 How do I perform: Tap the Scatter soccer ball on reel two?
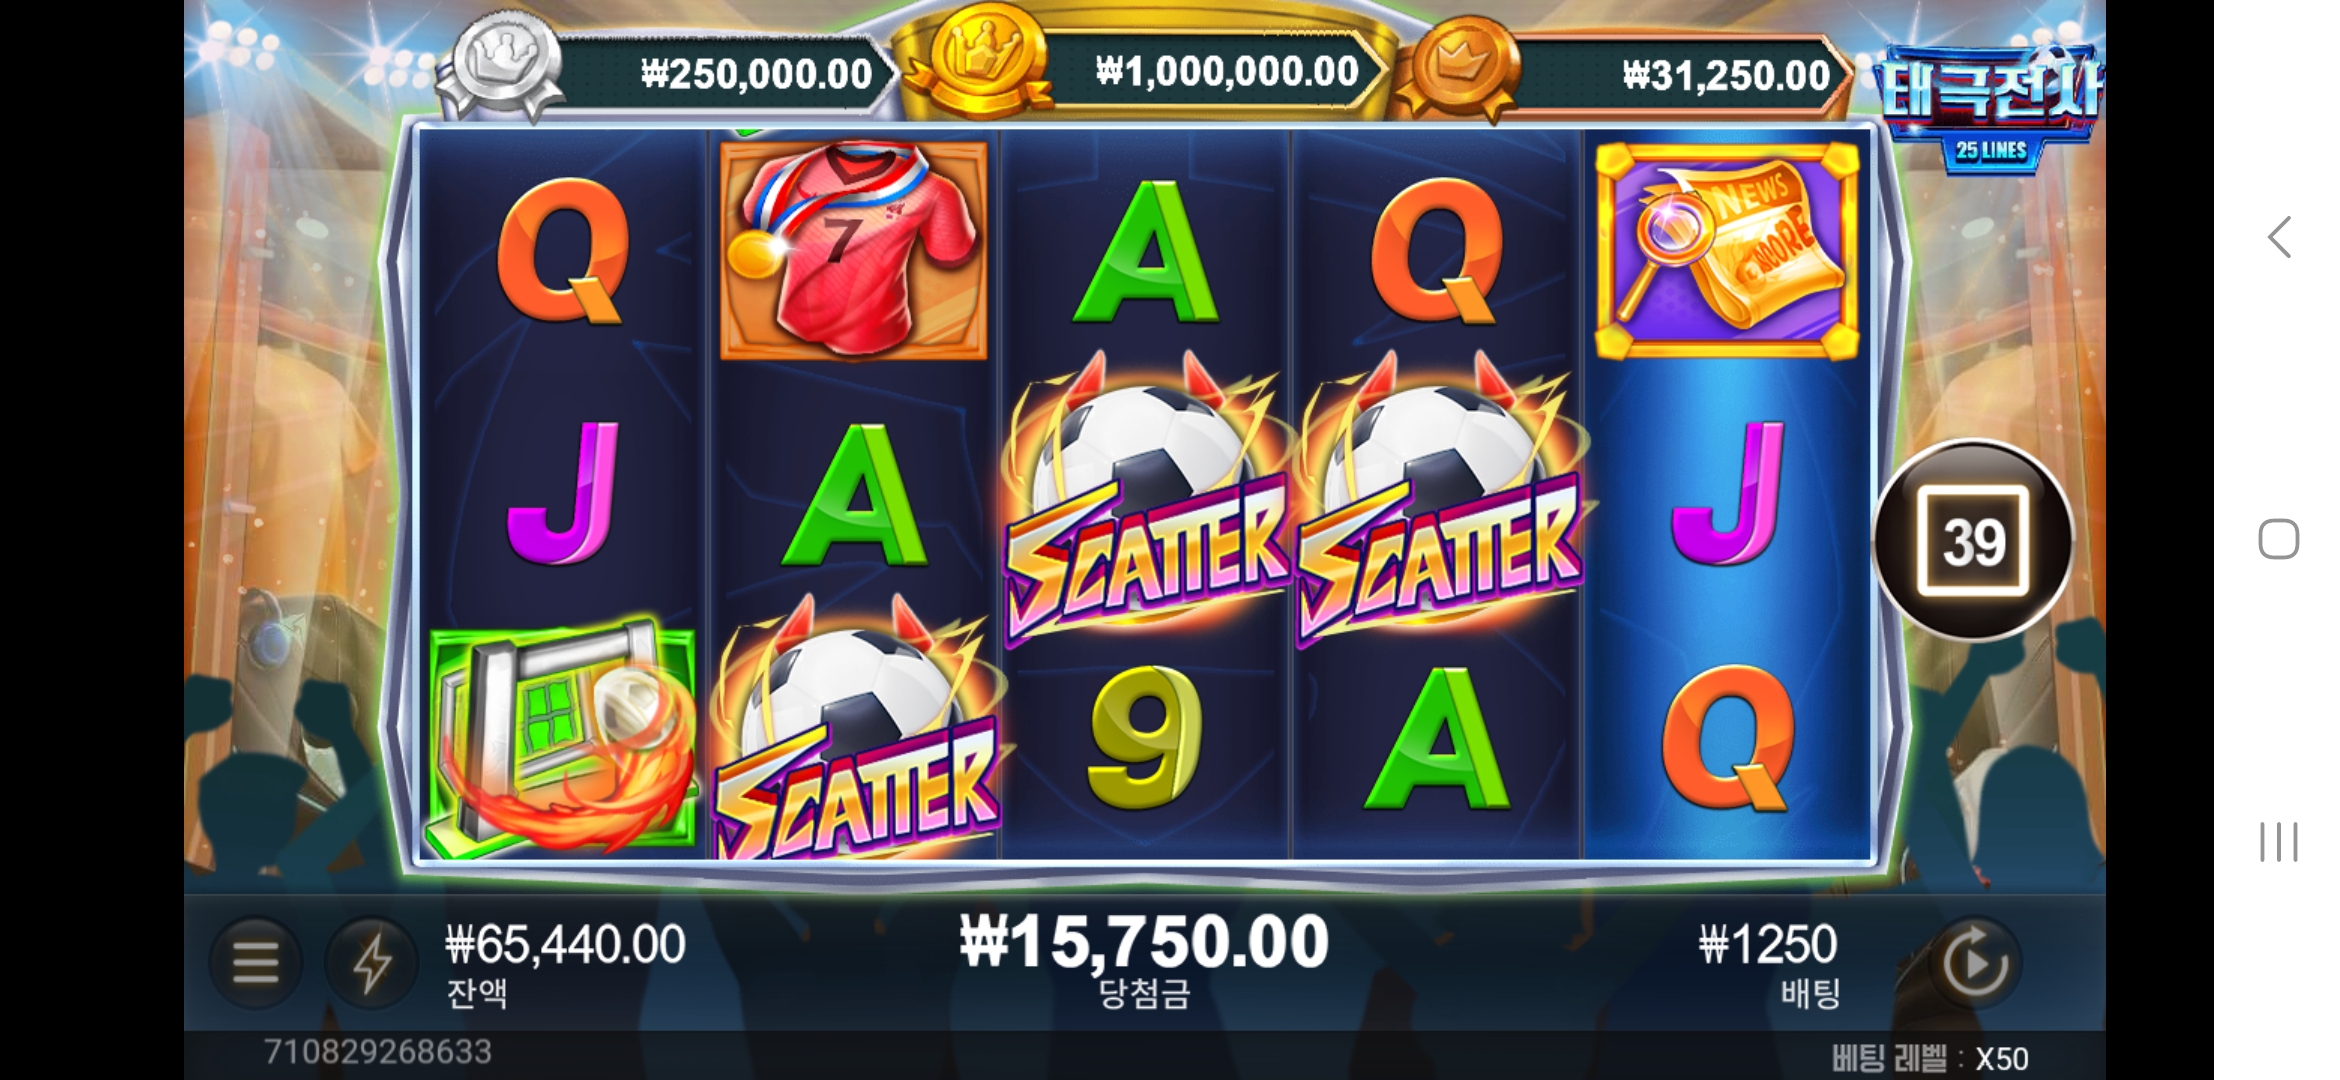tap(853, 730)
